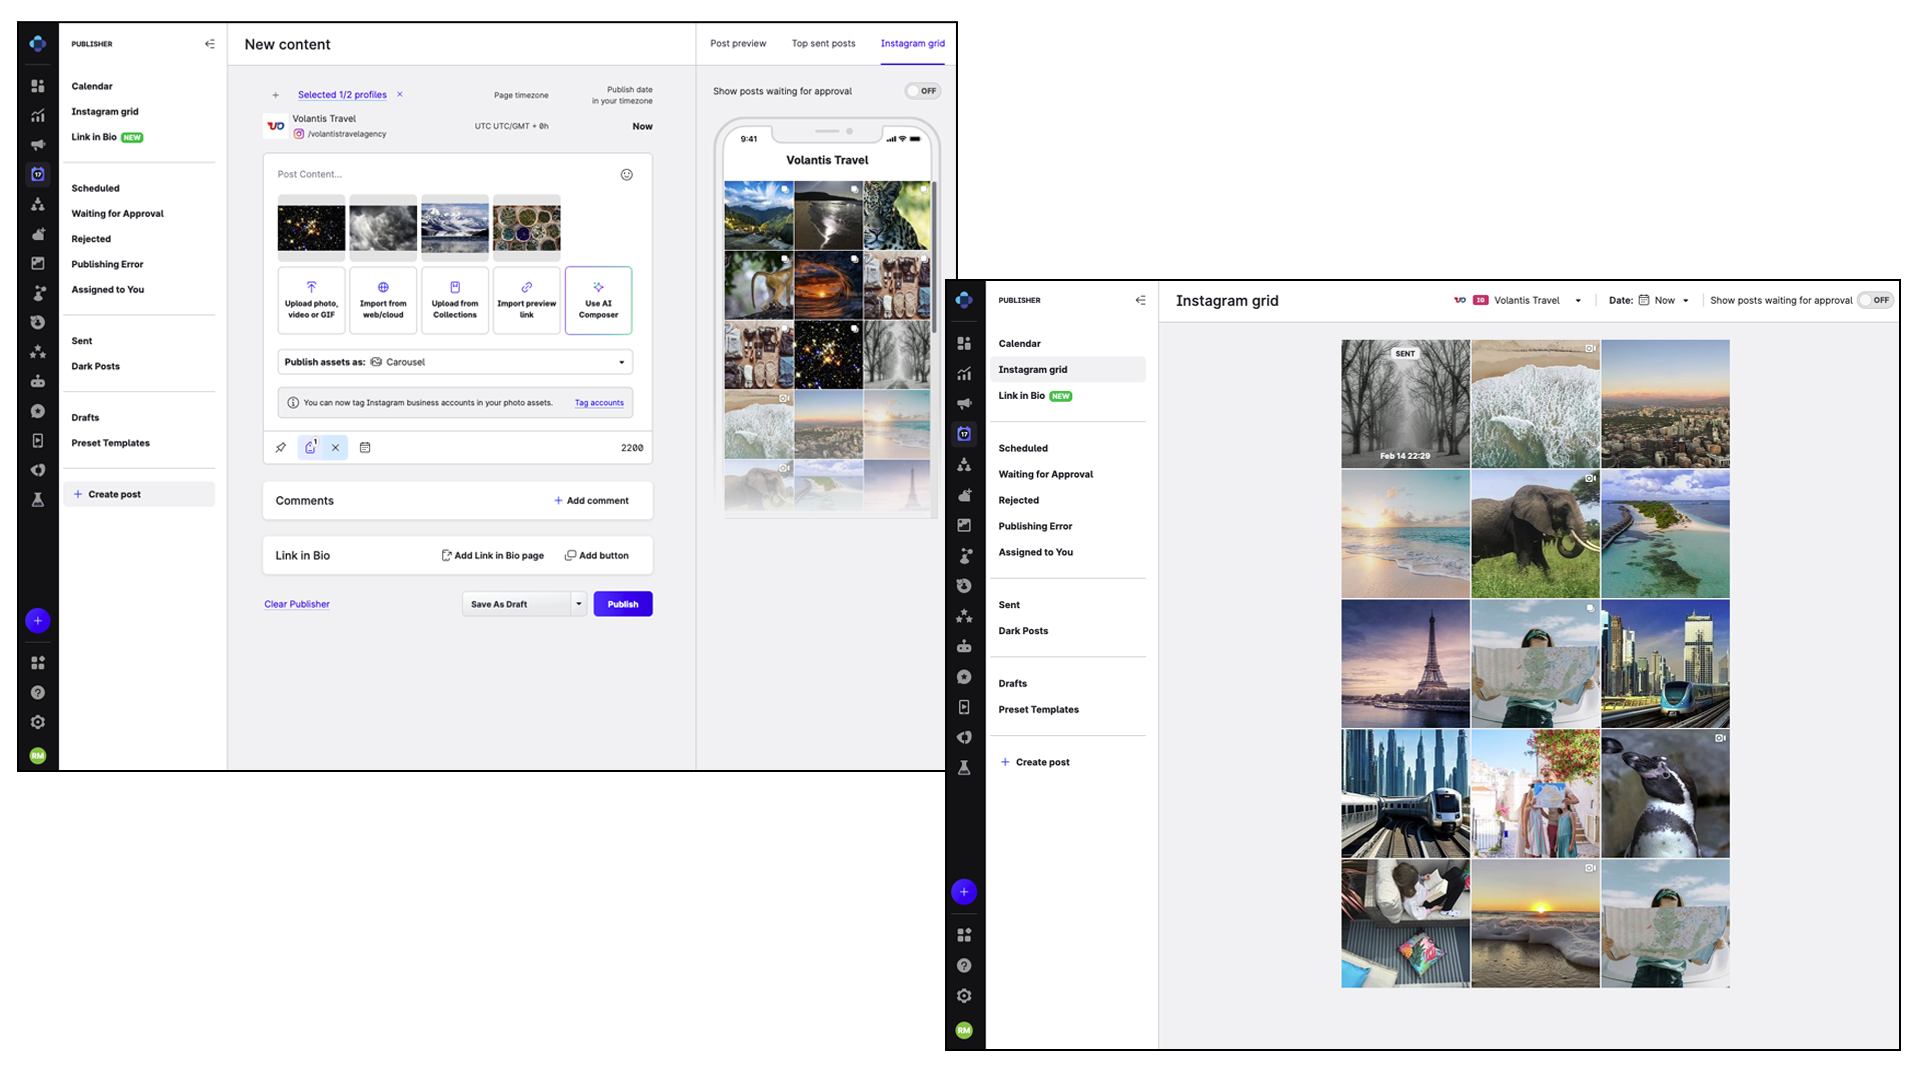Open the help question mark icon
Image resolution: width=1920 pixels, height=1080 pixels.
[37, 692]
